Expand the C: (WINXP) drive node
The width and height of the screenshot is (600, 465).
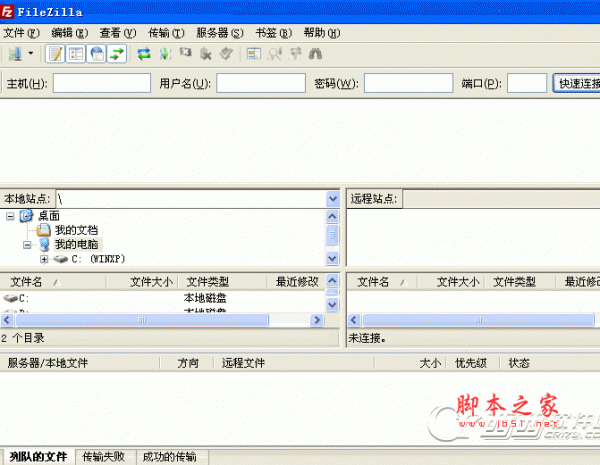click(44, 259)
